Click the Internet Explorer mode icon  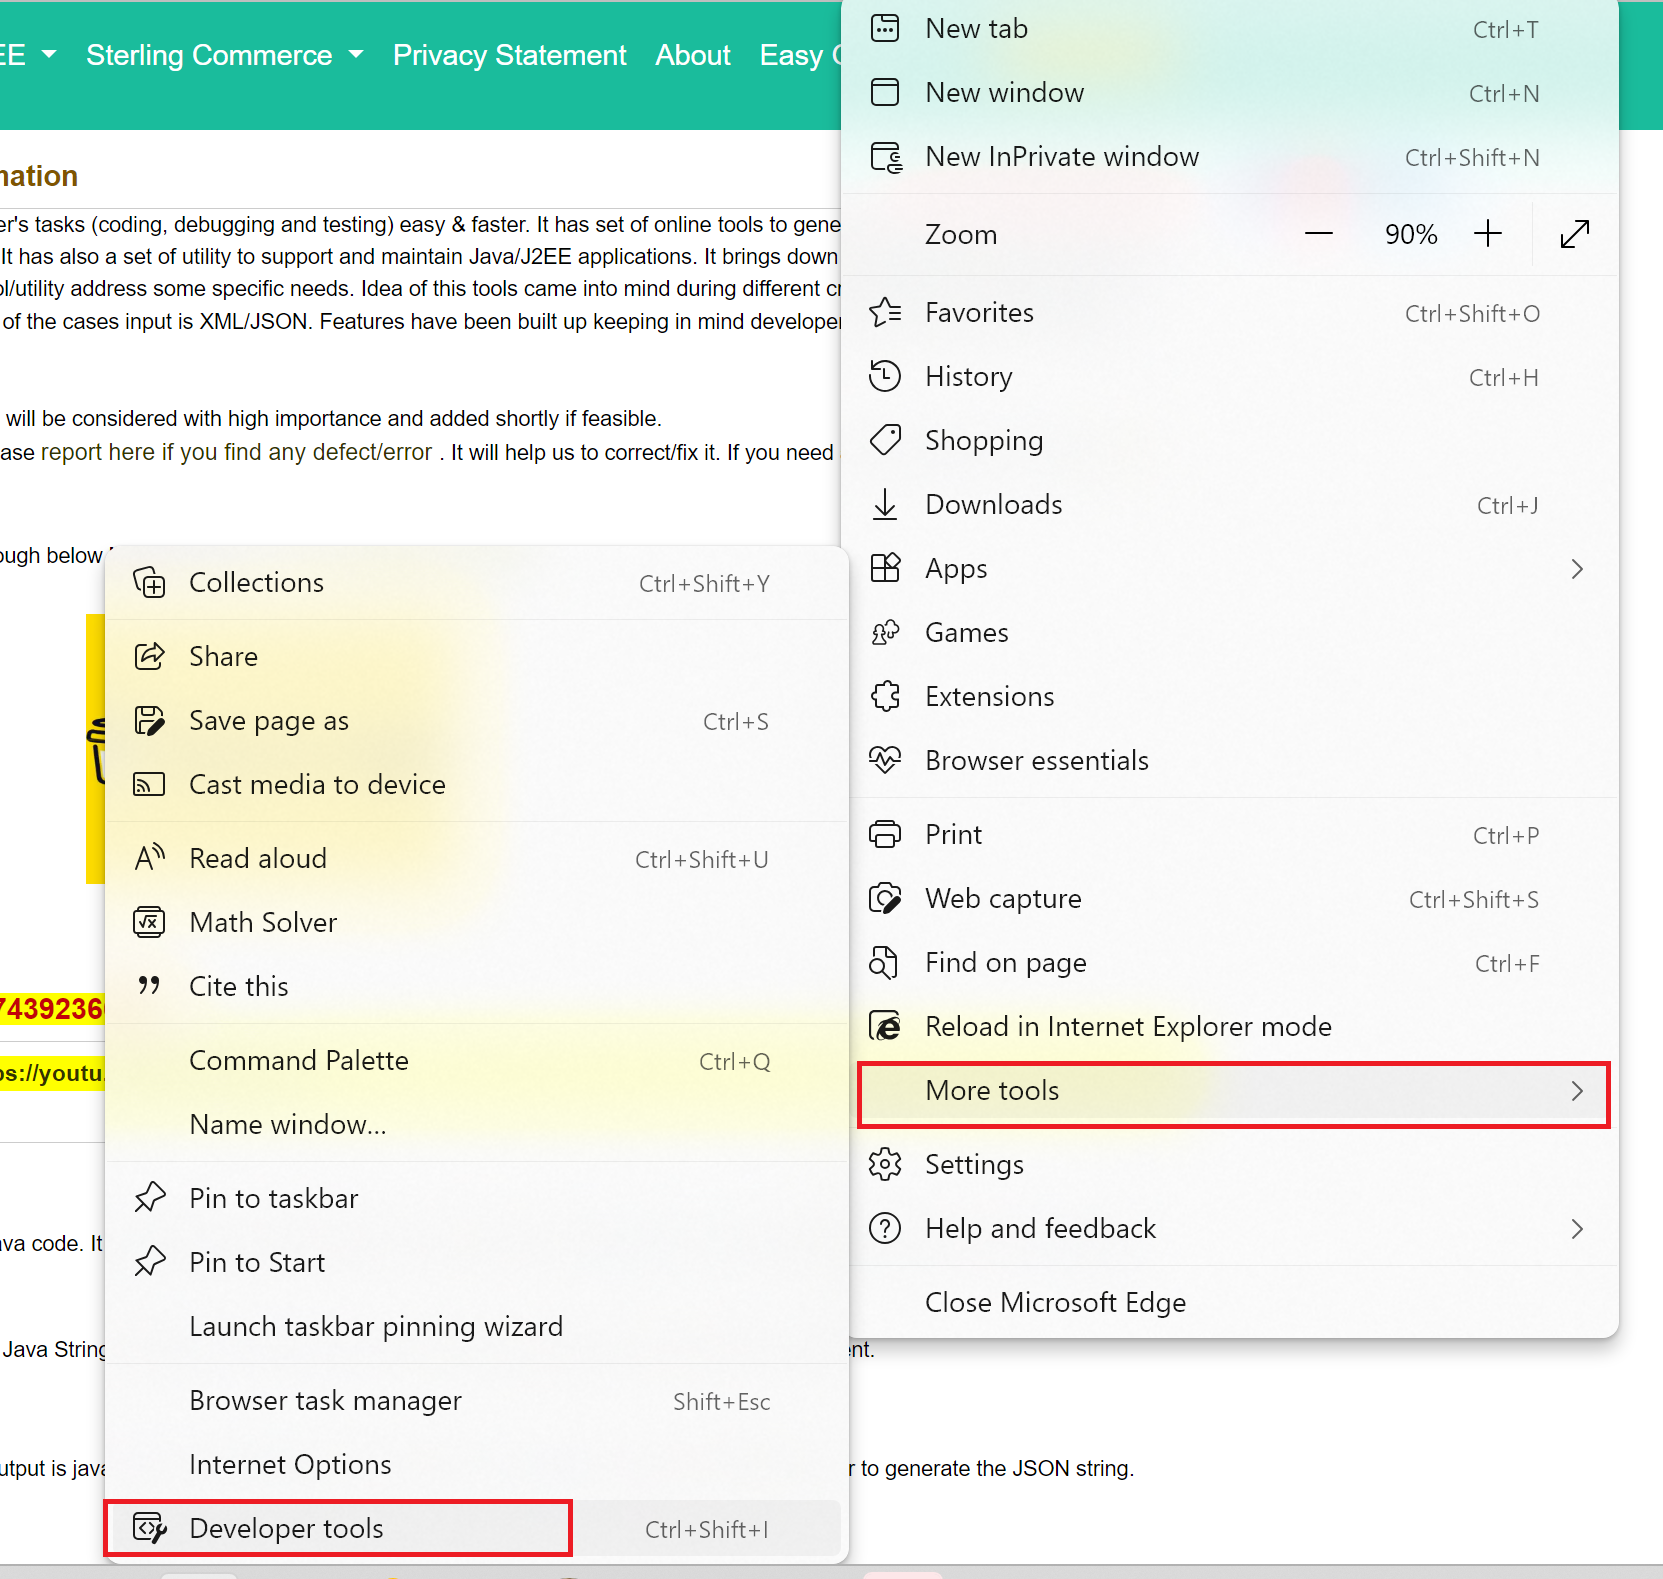click(x=885, y=1026)
